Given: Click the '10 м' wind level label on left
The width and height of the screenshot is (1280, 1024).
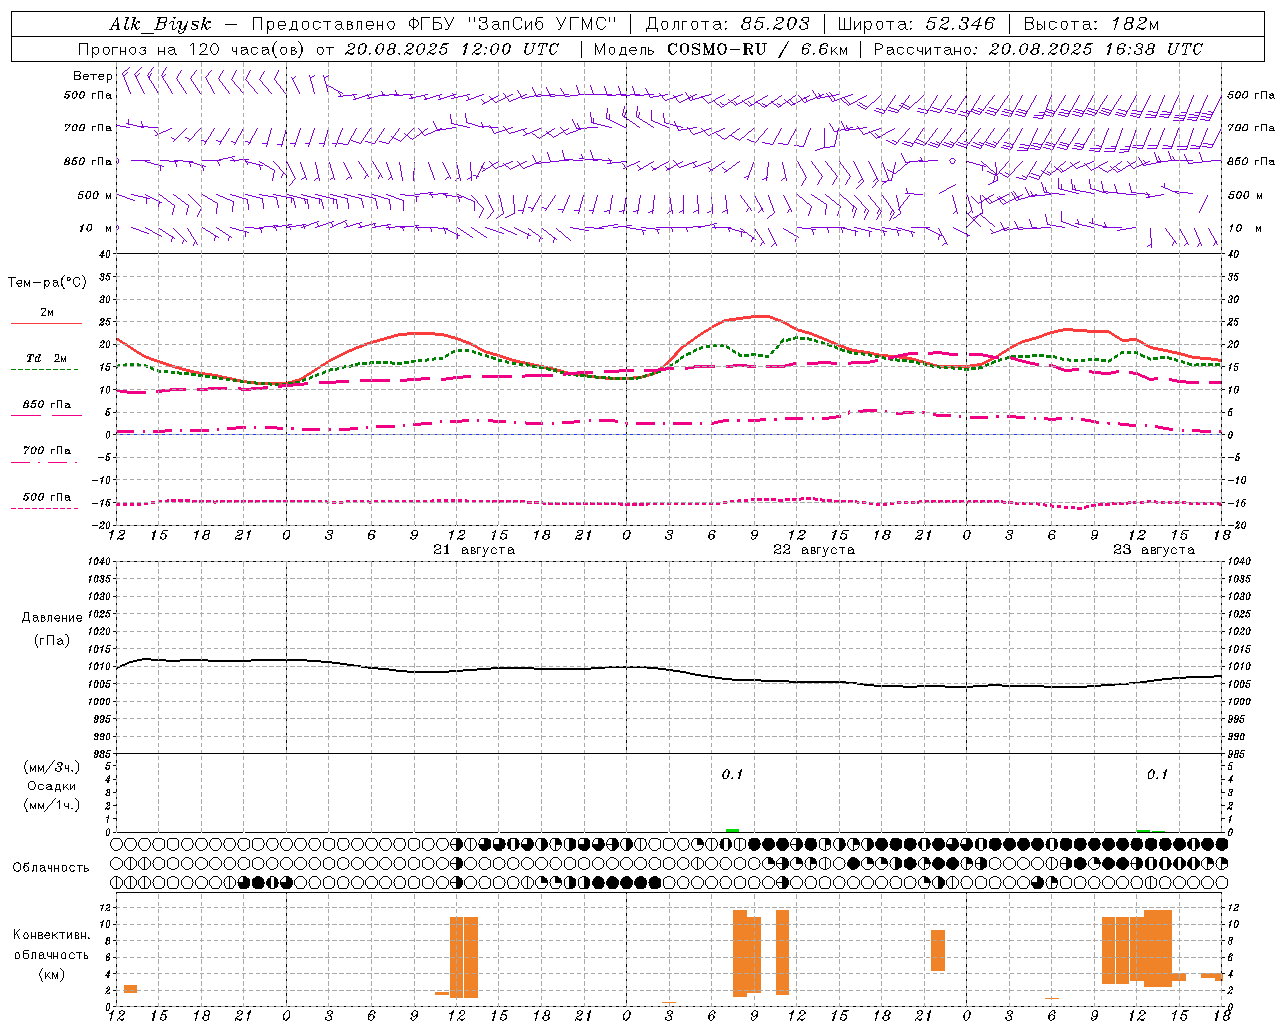Looking at the screenshot, I should [x=97, y=228].
